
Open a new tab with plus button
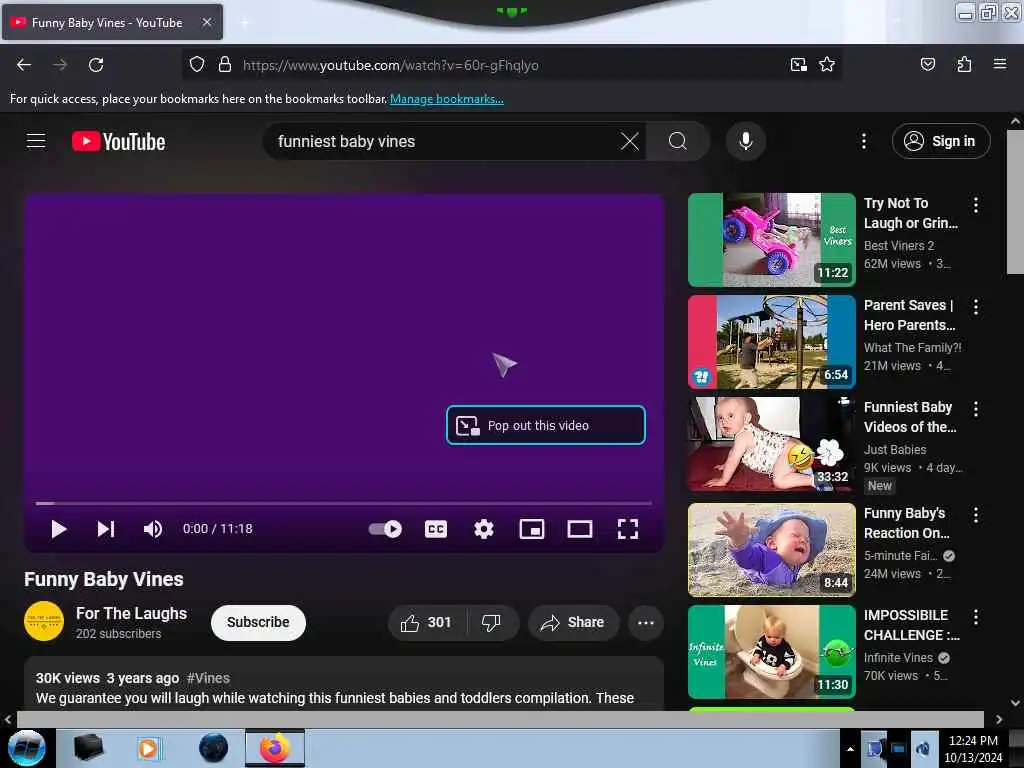click(x=244, y=23)
